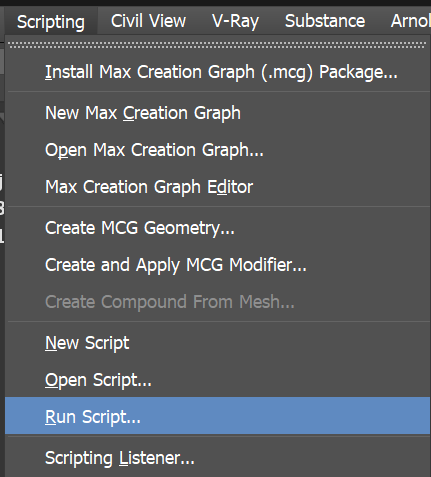This screenshot has width=431, height=477.
Task: Choose Create and Apply MCG Modifier
Action: tap(218, 265)
